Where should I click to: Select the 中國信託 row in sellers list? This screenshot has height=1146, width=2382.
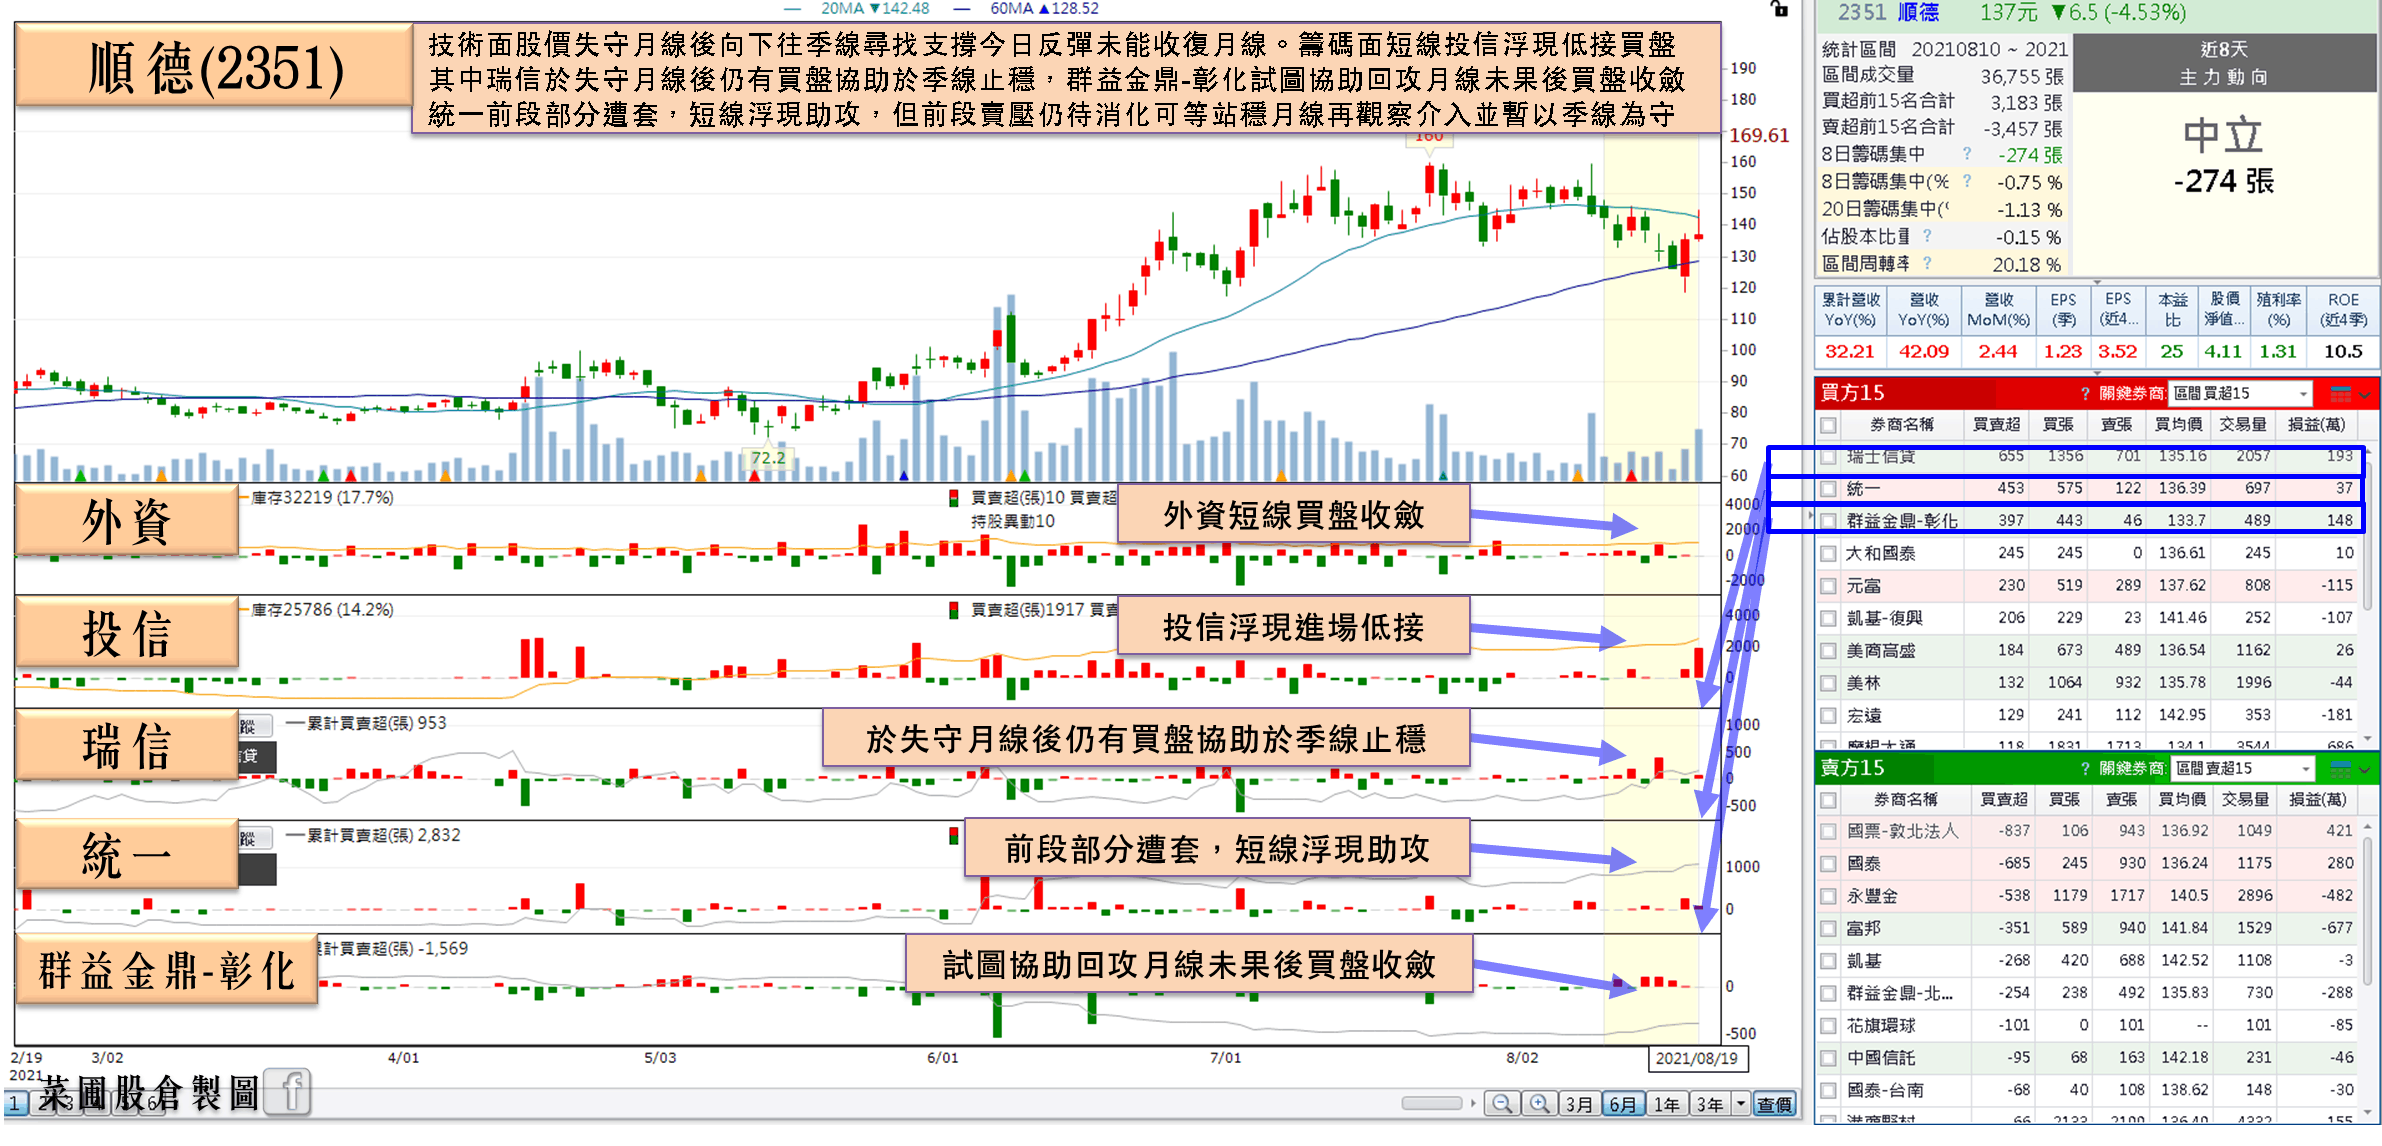[x=2088, y=1058]
